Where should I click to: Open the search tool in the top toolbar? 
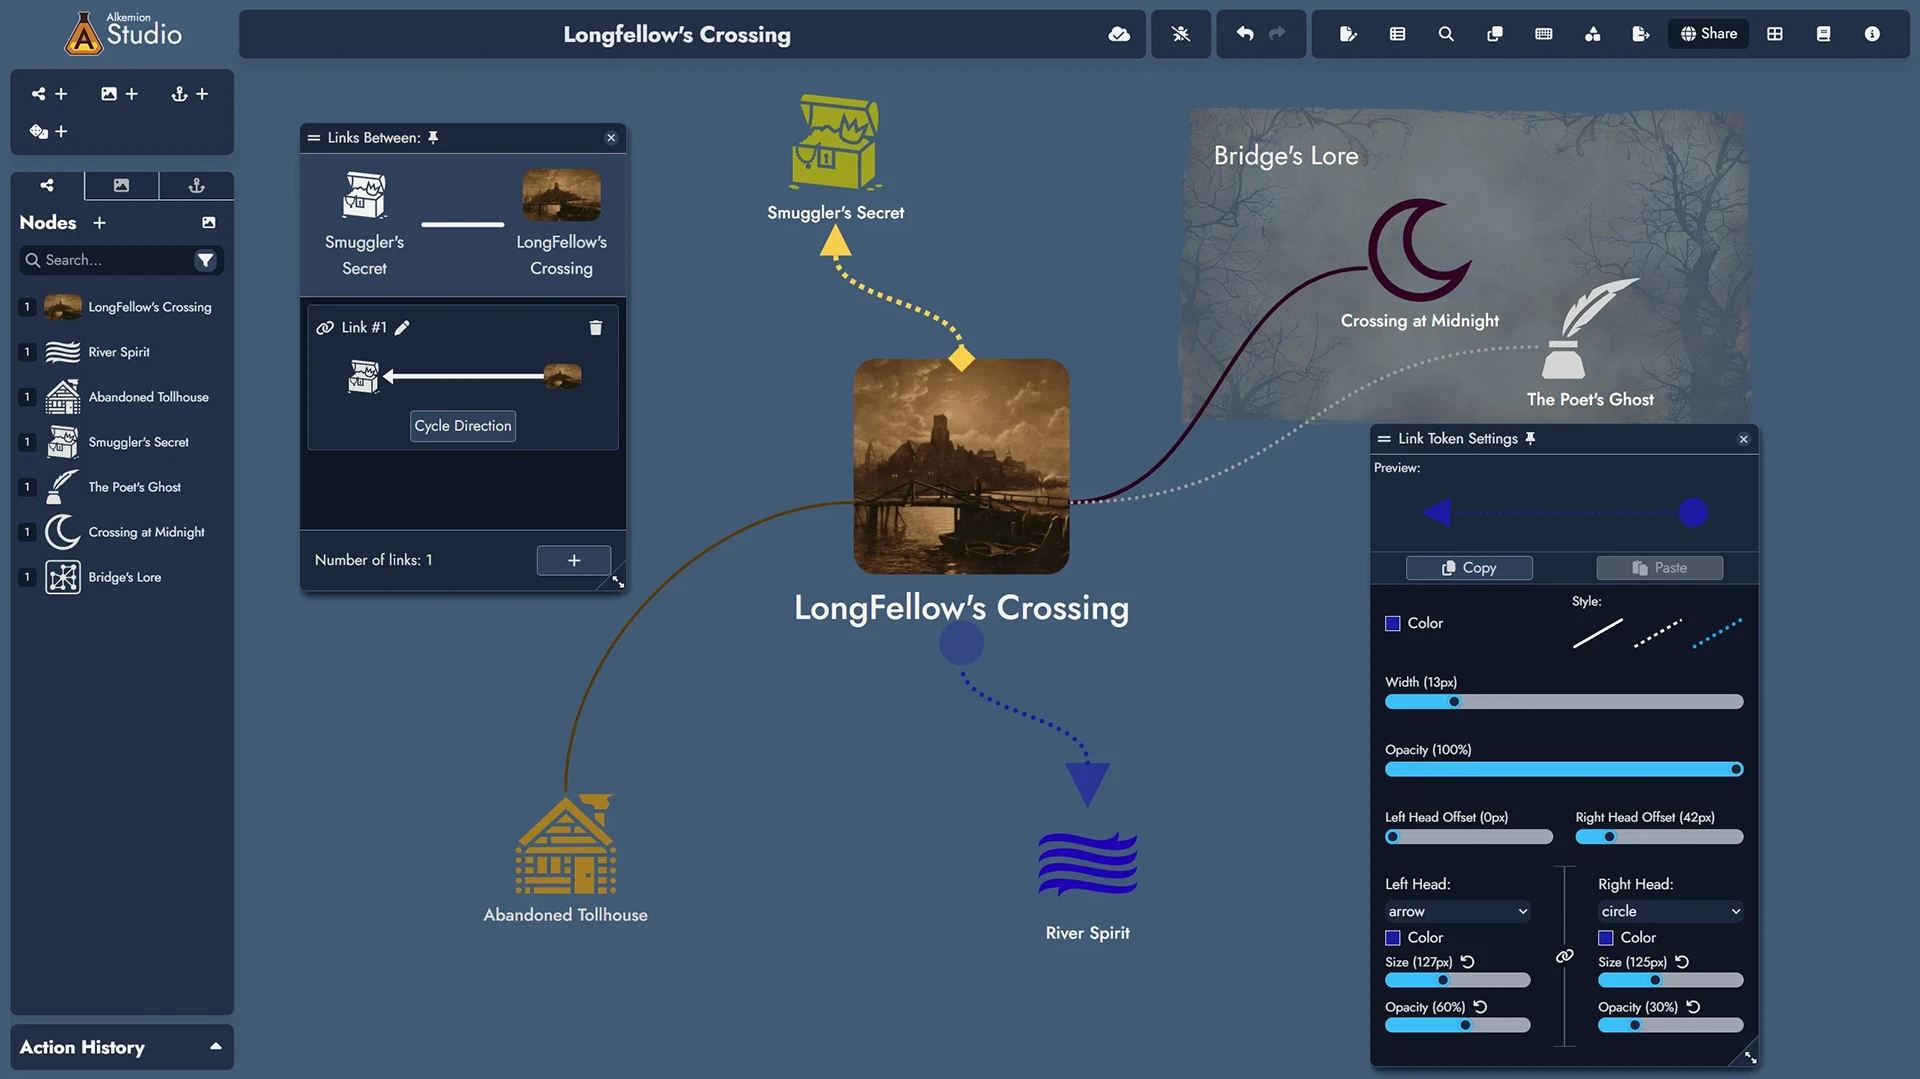point(1445,33)
